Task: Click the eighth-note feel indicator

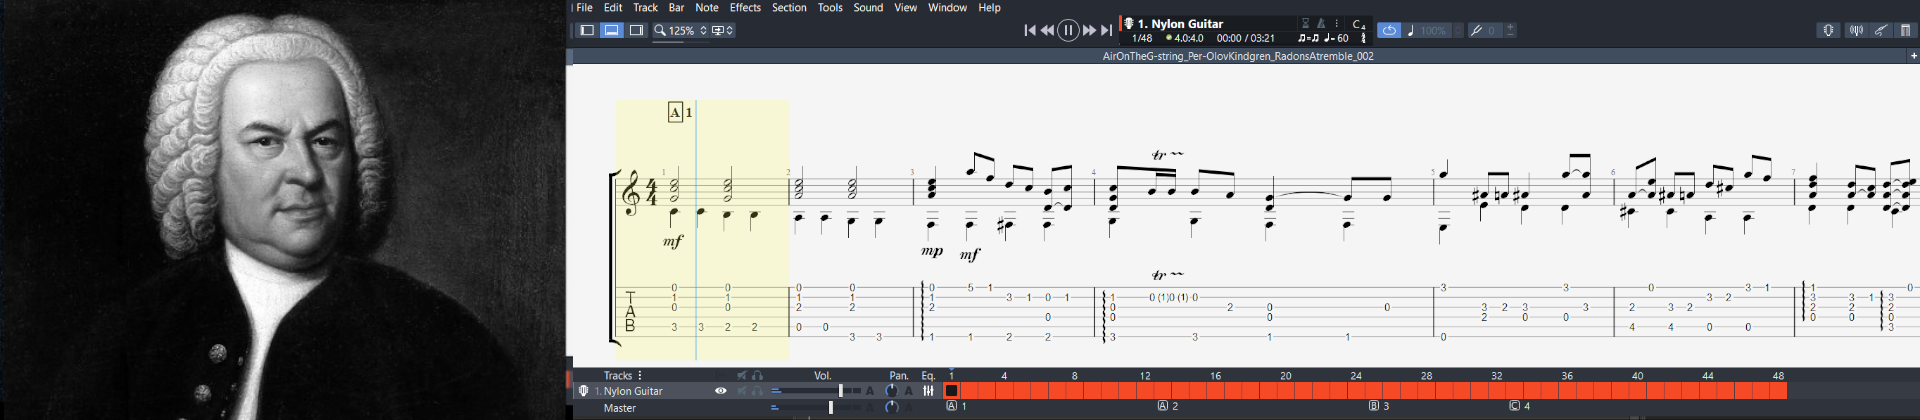Action: (1308, 38)
